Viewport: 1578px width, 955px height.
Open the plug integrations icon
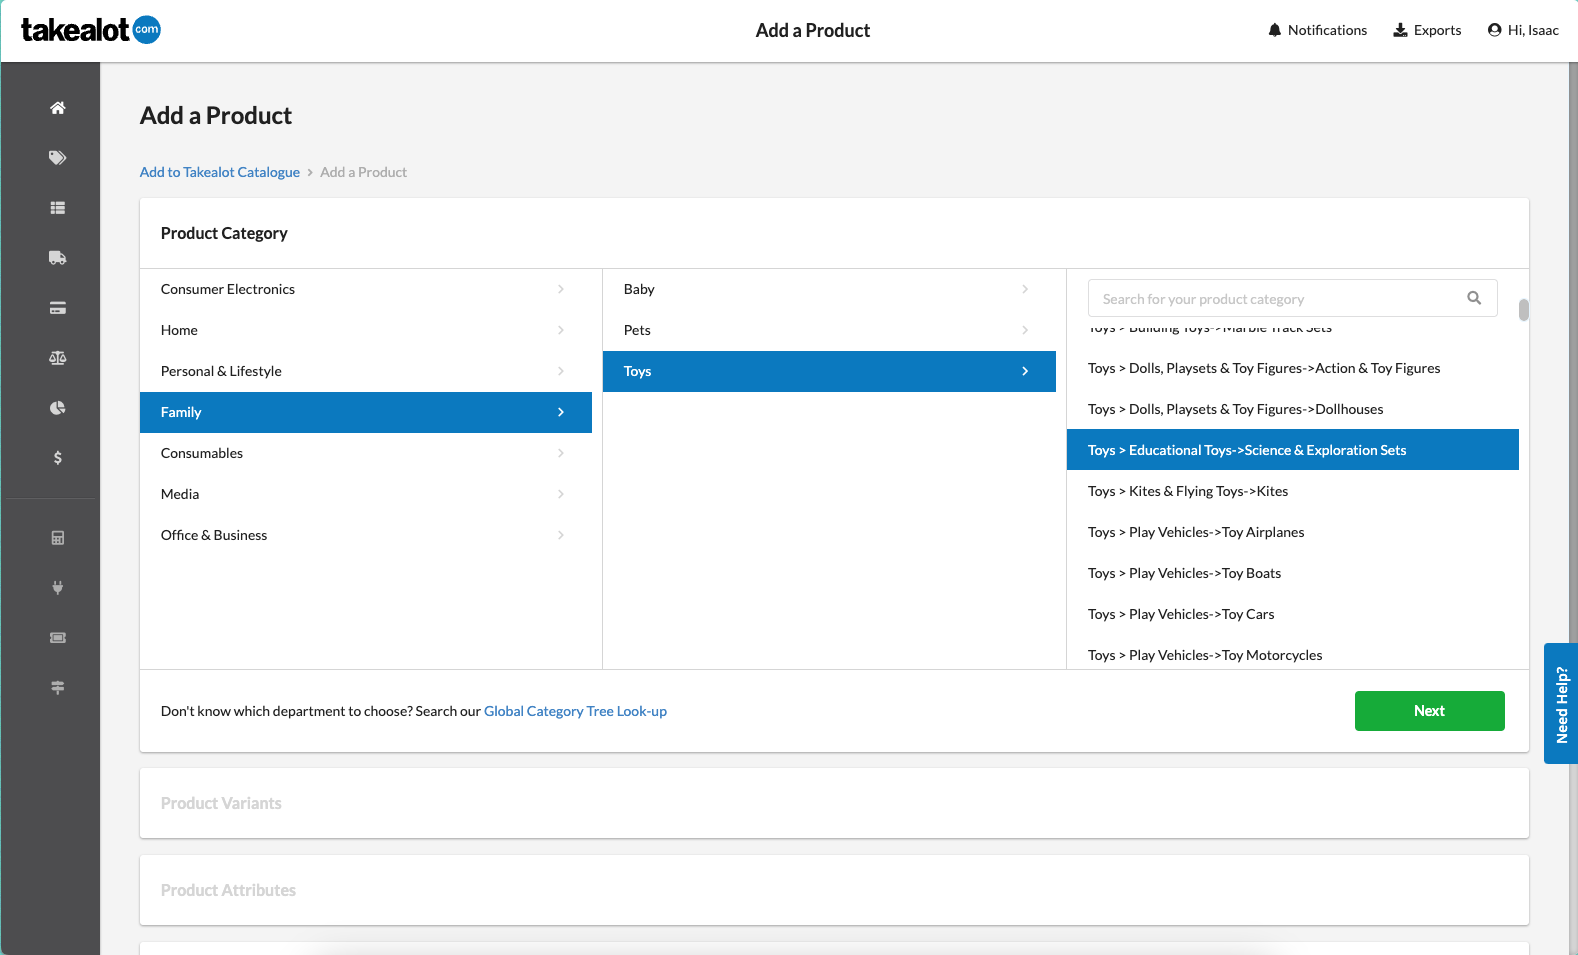pos(58,588)
